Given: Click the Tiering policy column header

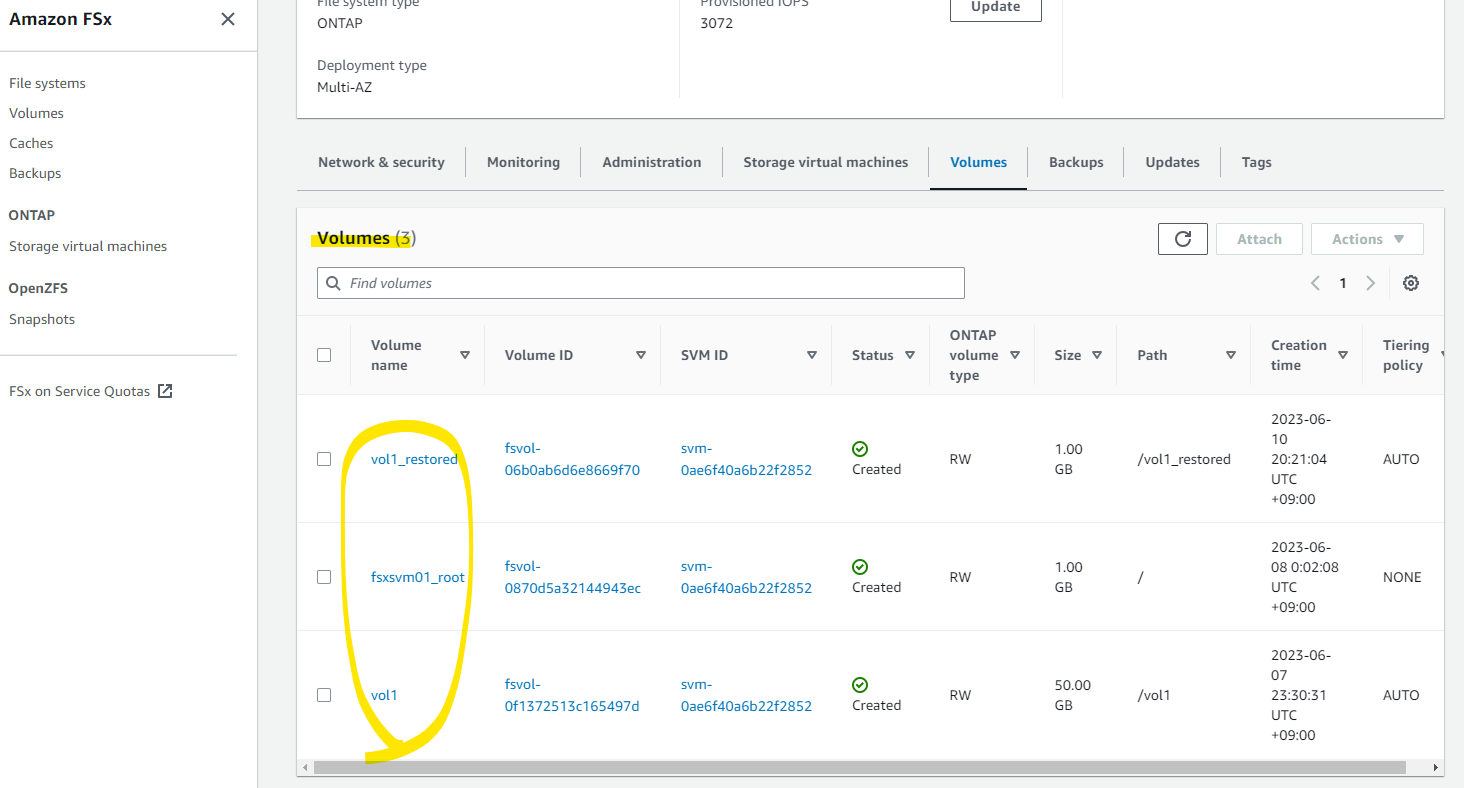Looking at the screenshot, I should tap(1406, 355).
